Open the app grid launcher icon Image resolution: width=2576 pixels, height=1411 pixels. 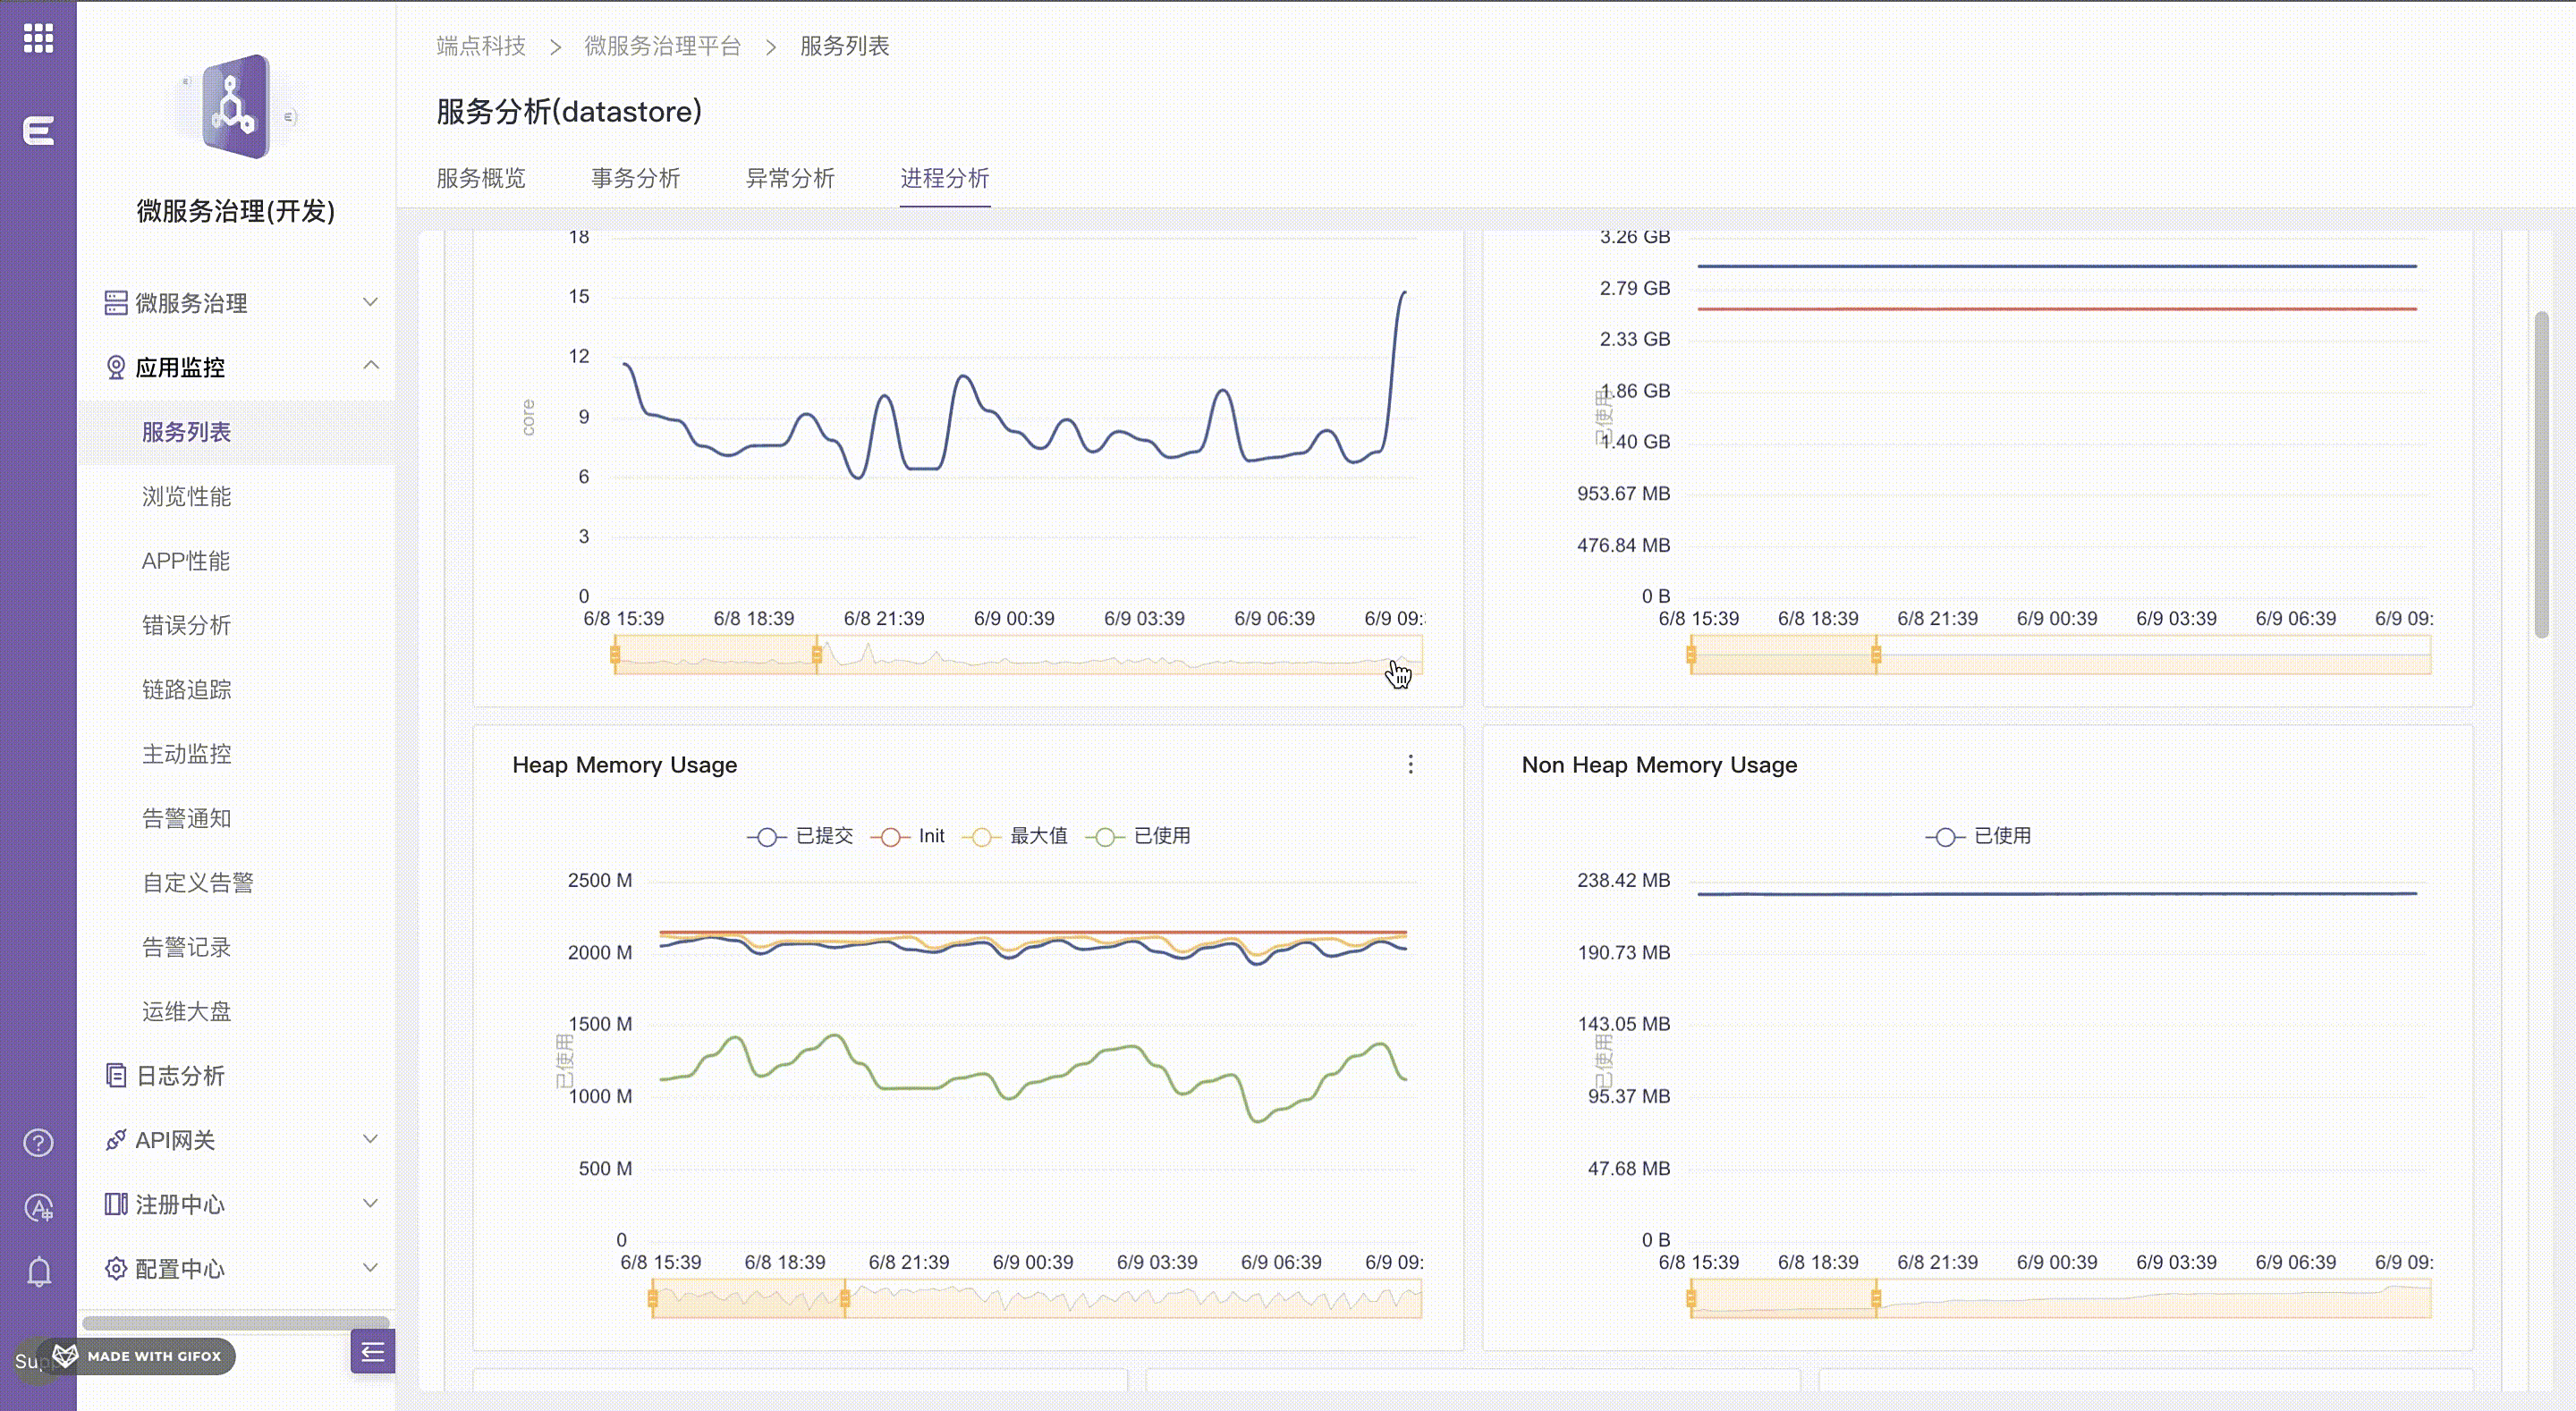pyautogui.click(x=38, y=38)
